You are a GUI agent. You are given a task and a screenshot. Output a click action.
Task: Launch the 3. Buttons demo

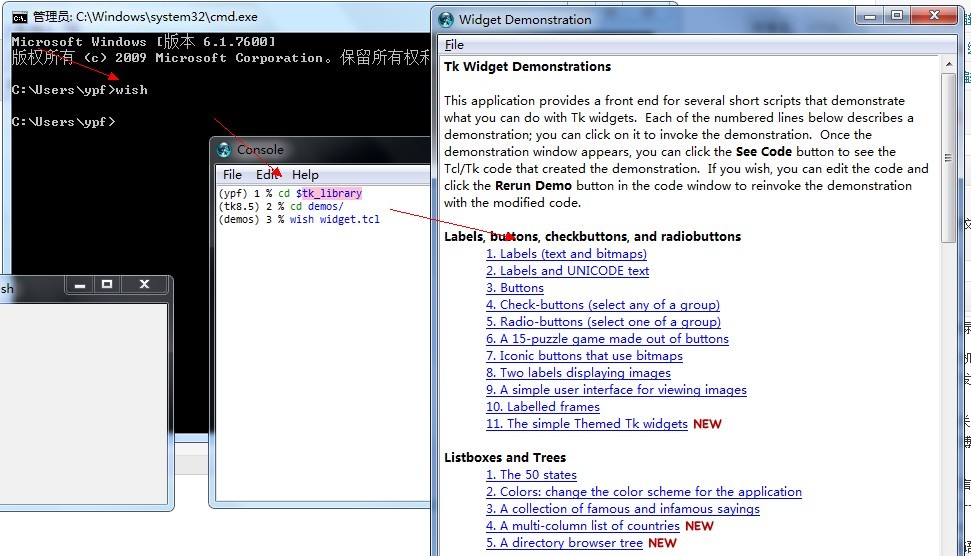[515, 287]
